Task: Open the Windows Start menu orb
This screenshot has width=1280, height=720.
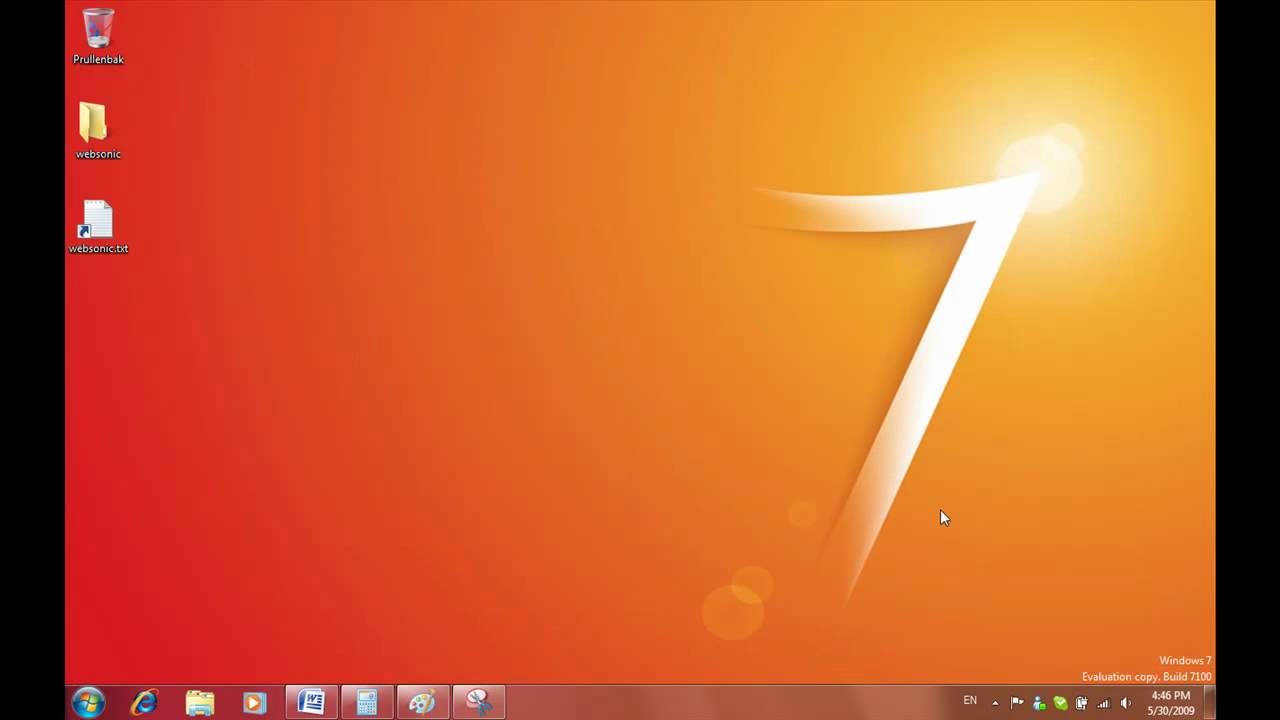Action: pyautogui.click(x=88, y=703)
